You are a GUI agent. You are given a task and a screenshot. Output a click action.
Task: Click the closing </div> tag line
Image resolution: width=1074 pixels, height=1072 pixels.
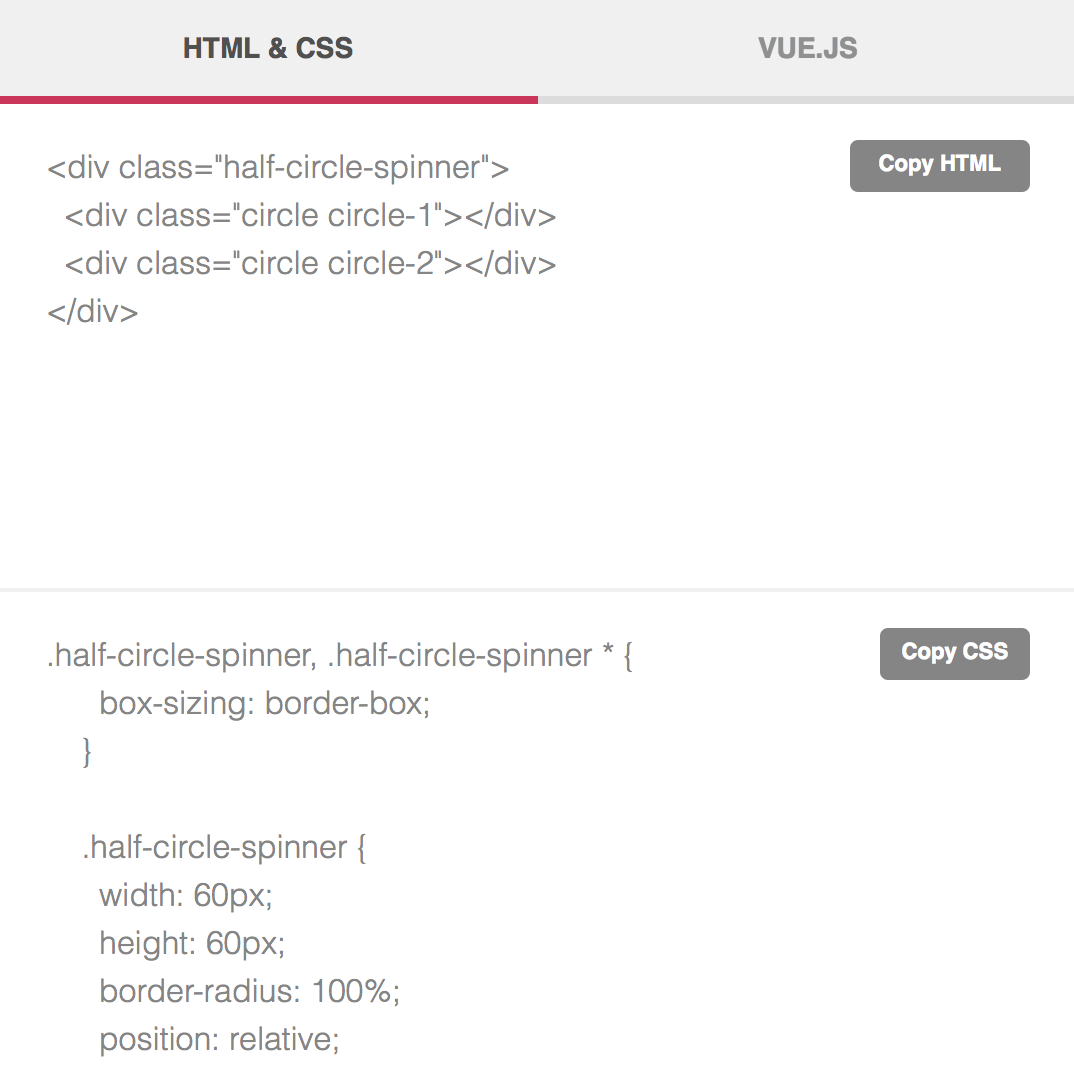[x=92, y=312]
